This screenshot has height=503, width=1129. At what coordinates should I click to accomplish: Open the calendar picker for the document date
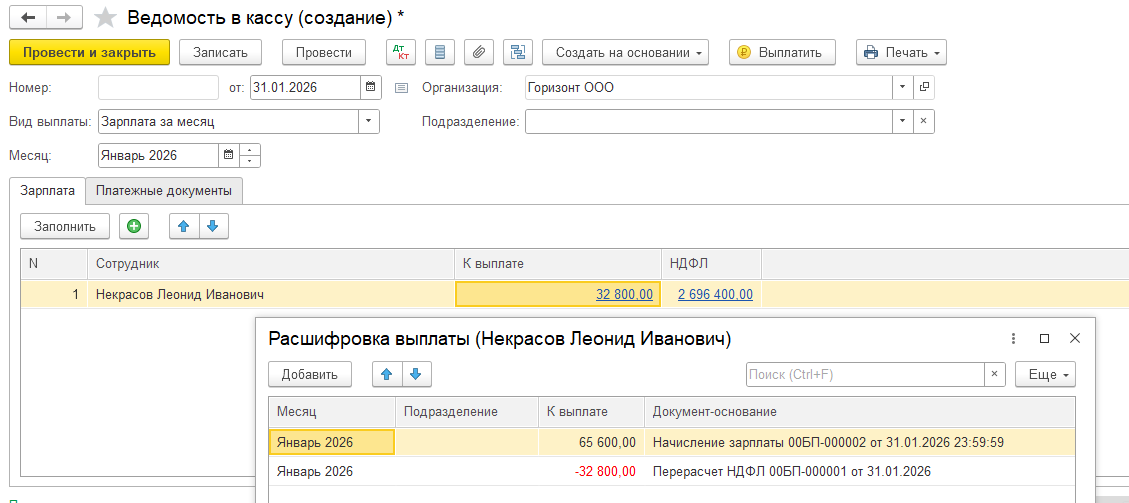tap(371, 88)
